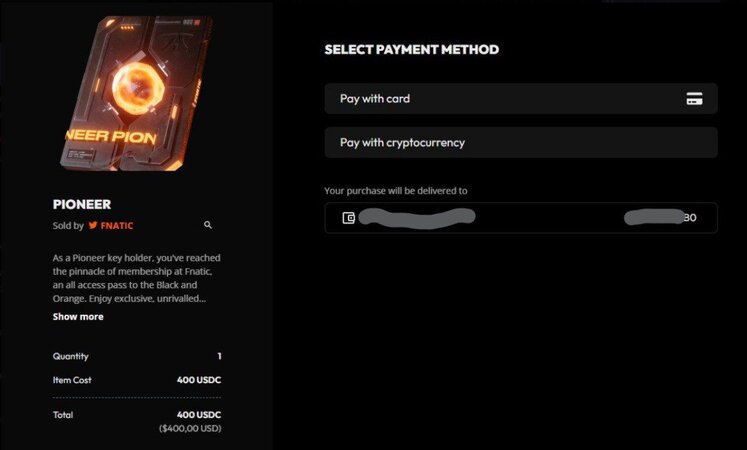
Task: Click the SELECT PAYMENT METHOD heading
Action: tap(412, 50)
